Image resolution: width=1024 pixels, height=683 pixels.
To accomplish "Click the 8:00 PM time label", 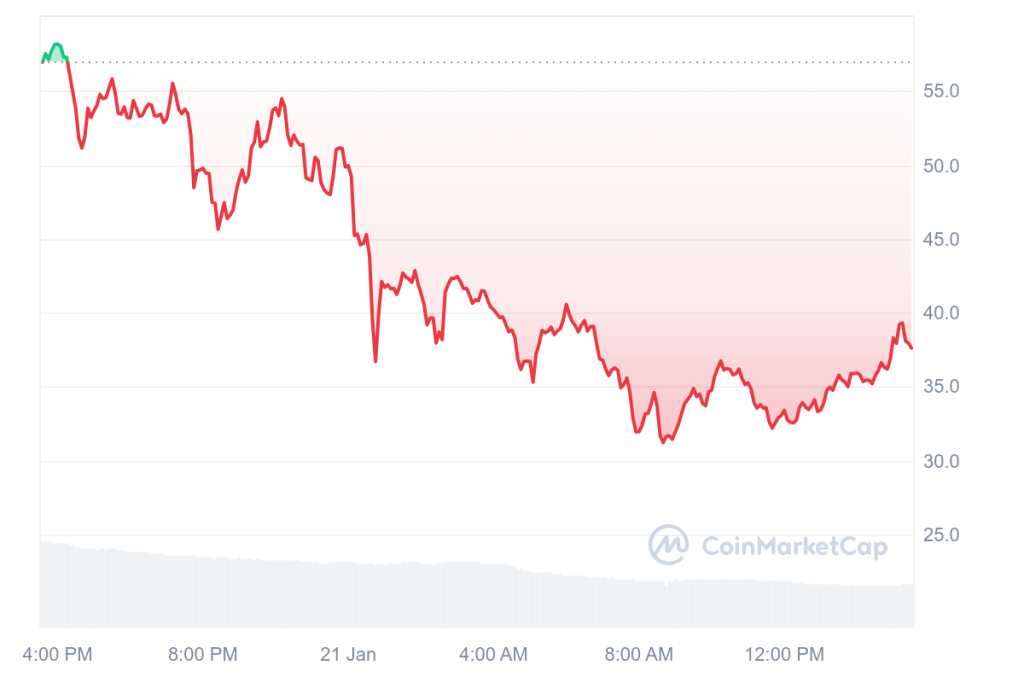I will coord(203,655).
